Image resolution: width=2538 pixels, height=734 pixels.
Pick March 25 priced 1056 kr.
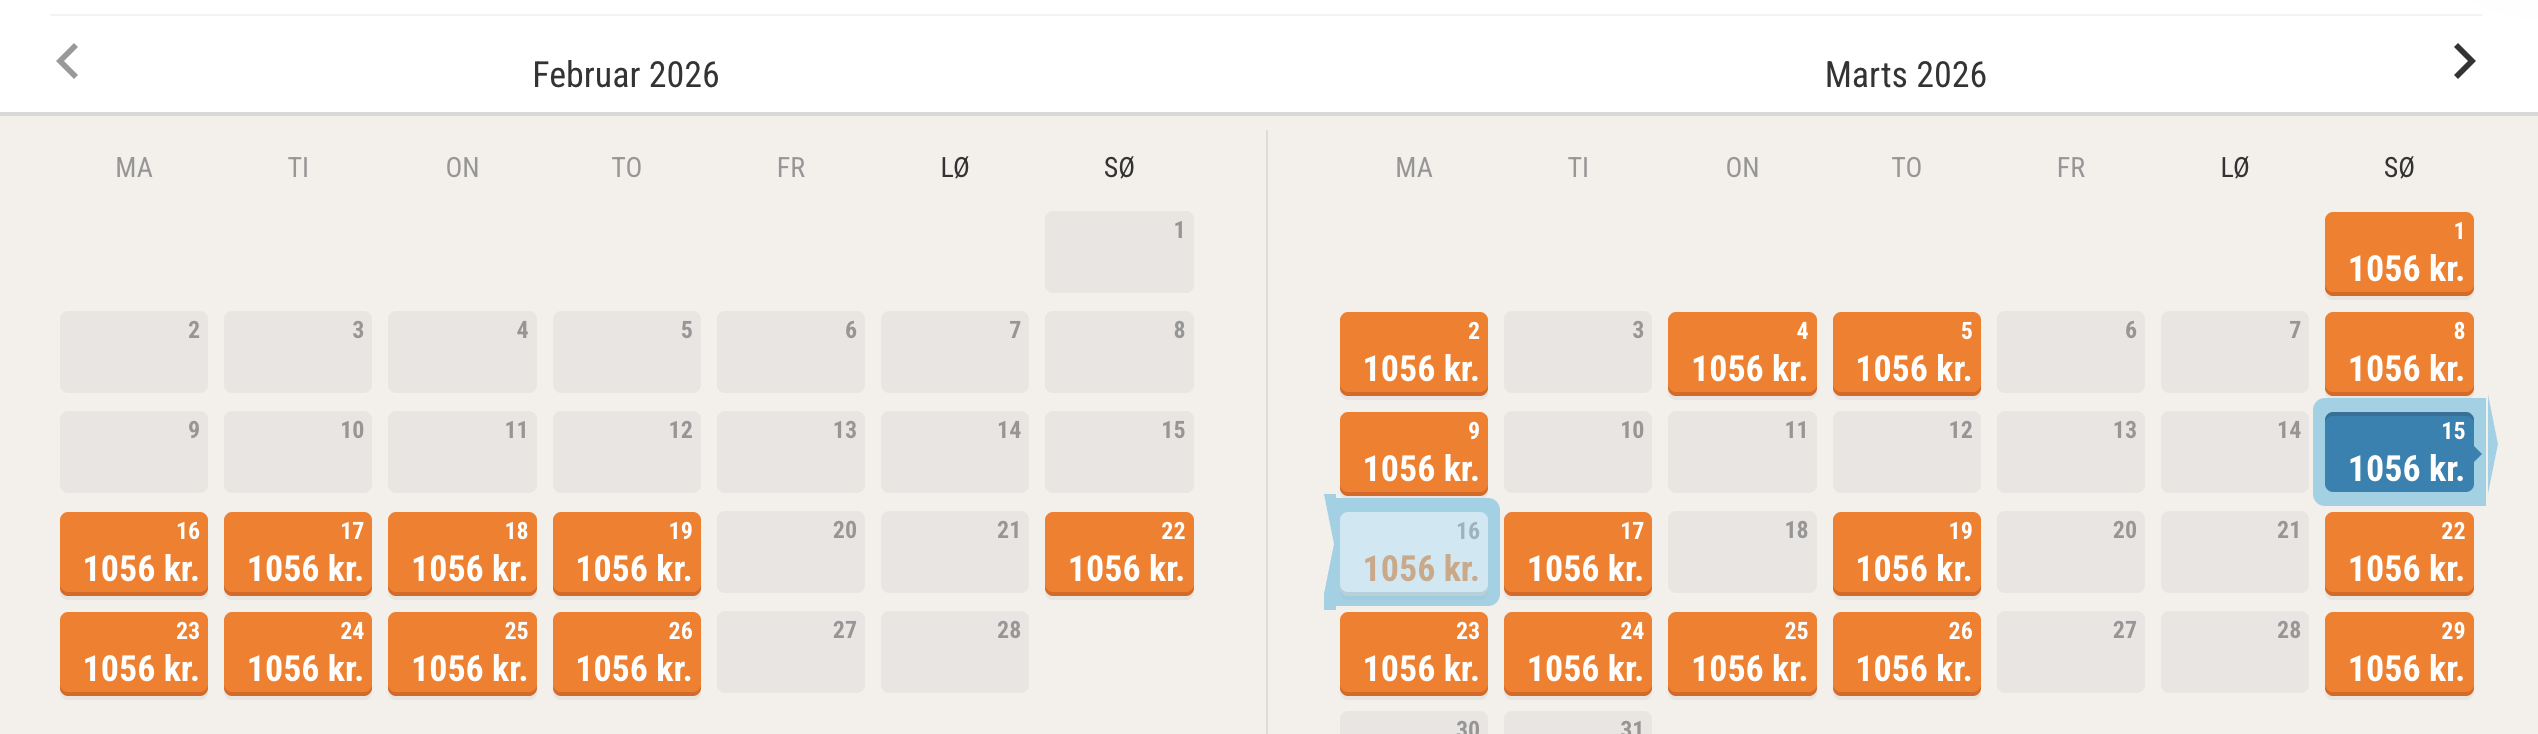pyautogui.click(x=1742, y=653)
